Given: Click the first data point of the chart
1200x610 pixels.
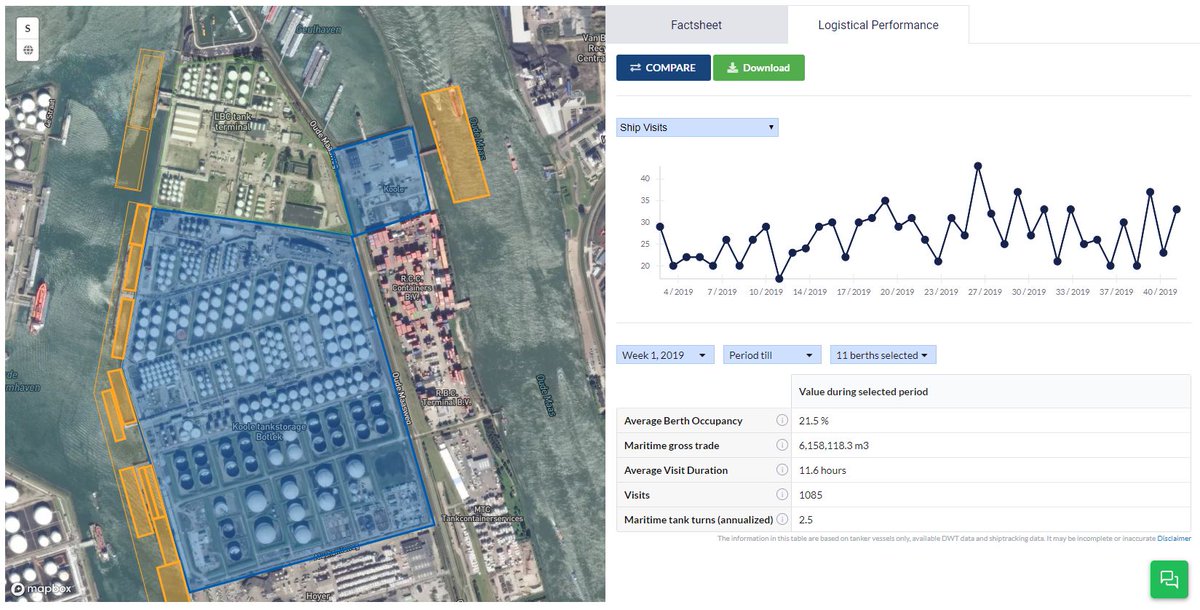Looking at the screenshot, I should (660, 227).
